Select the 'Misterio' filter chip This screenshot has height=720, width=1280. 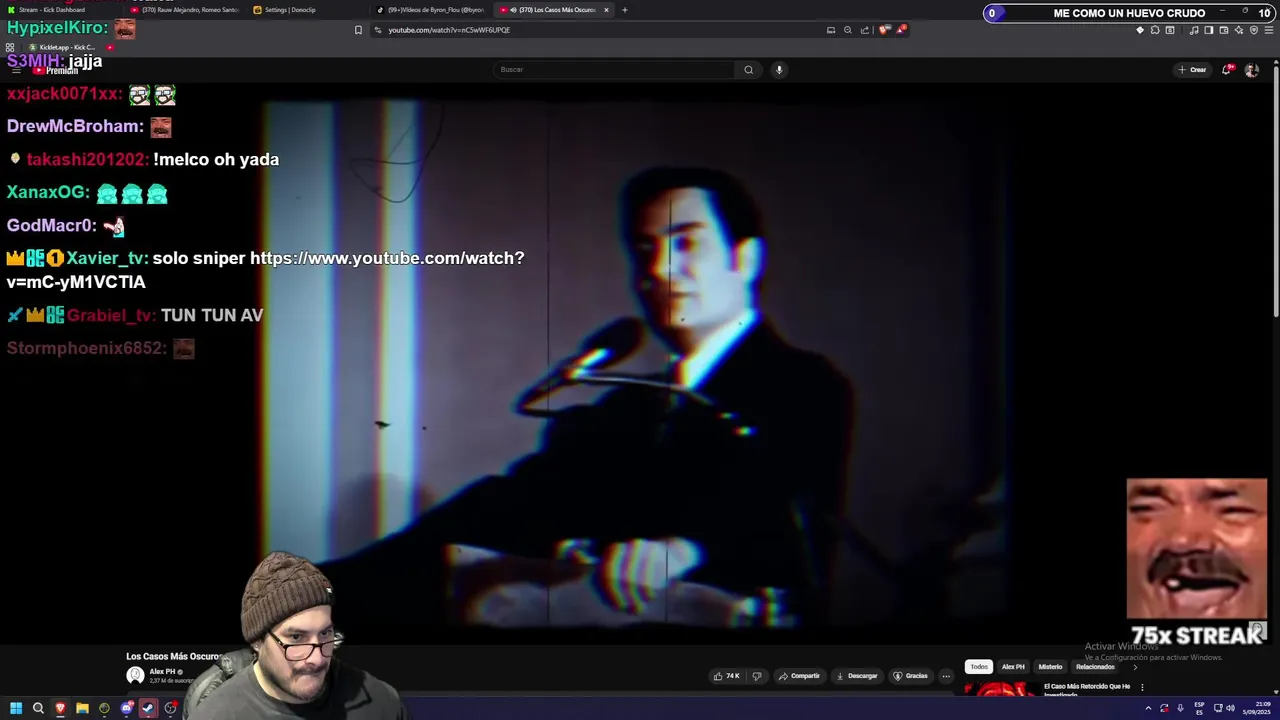[1050, 667]
